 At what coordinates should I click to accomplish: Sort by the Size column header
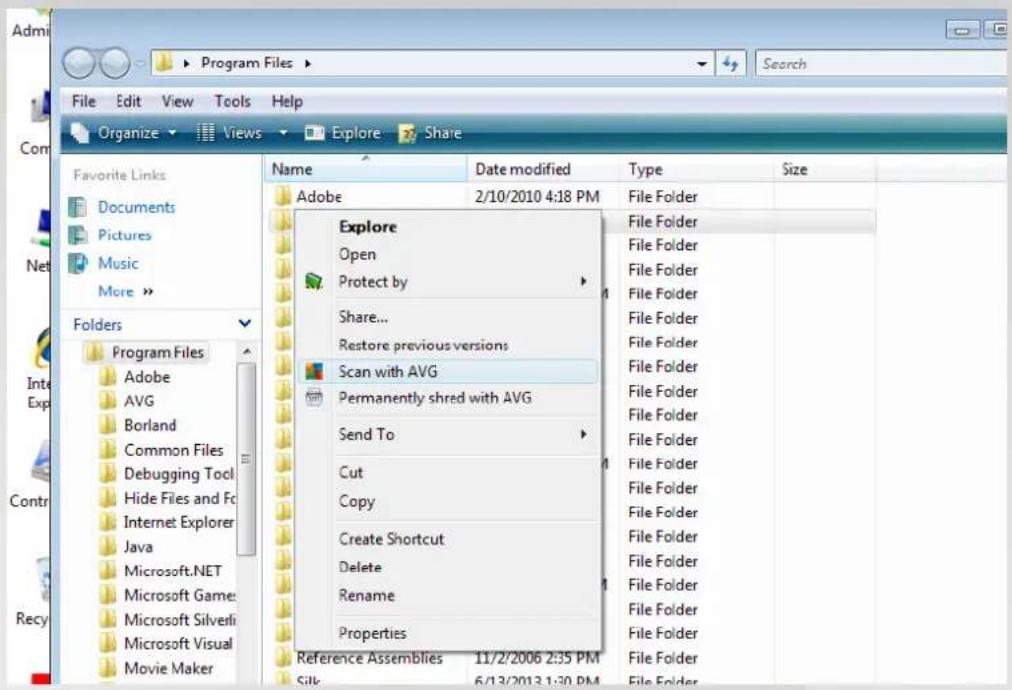(825, 169)
